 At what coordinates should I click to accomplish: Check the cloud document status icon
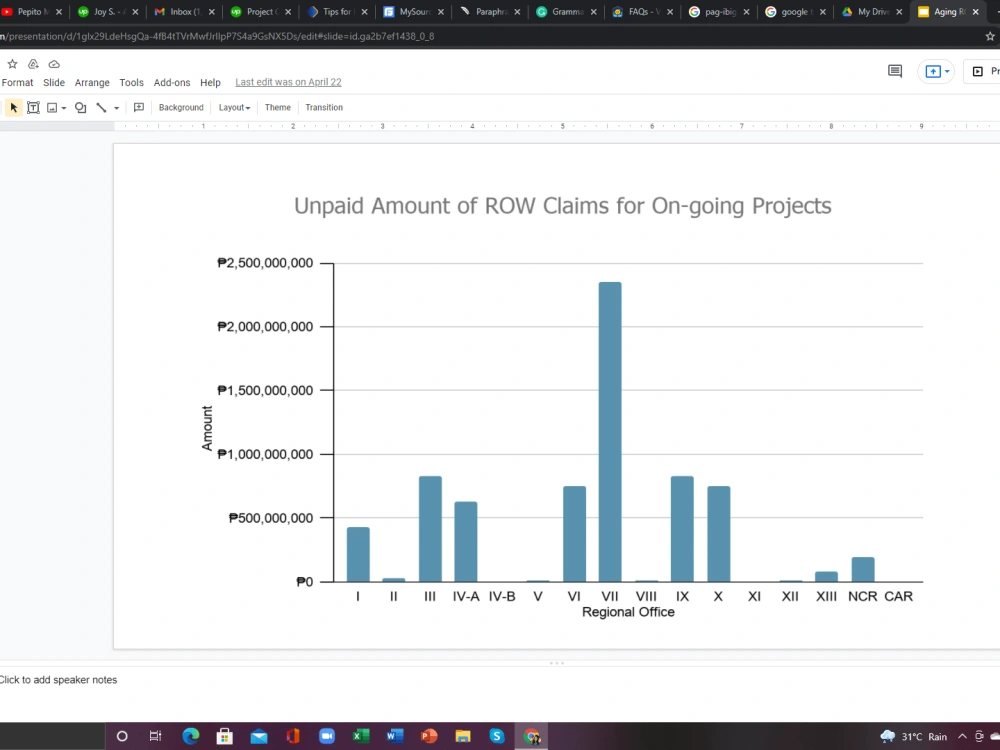click(x=54, y=64)
